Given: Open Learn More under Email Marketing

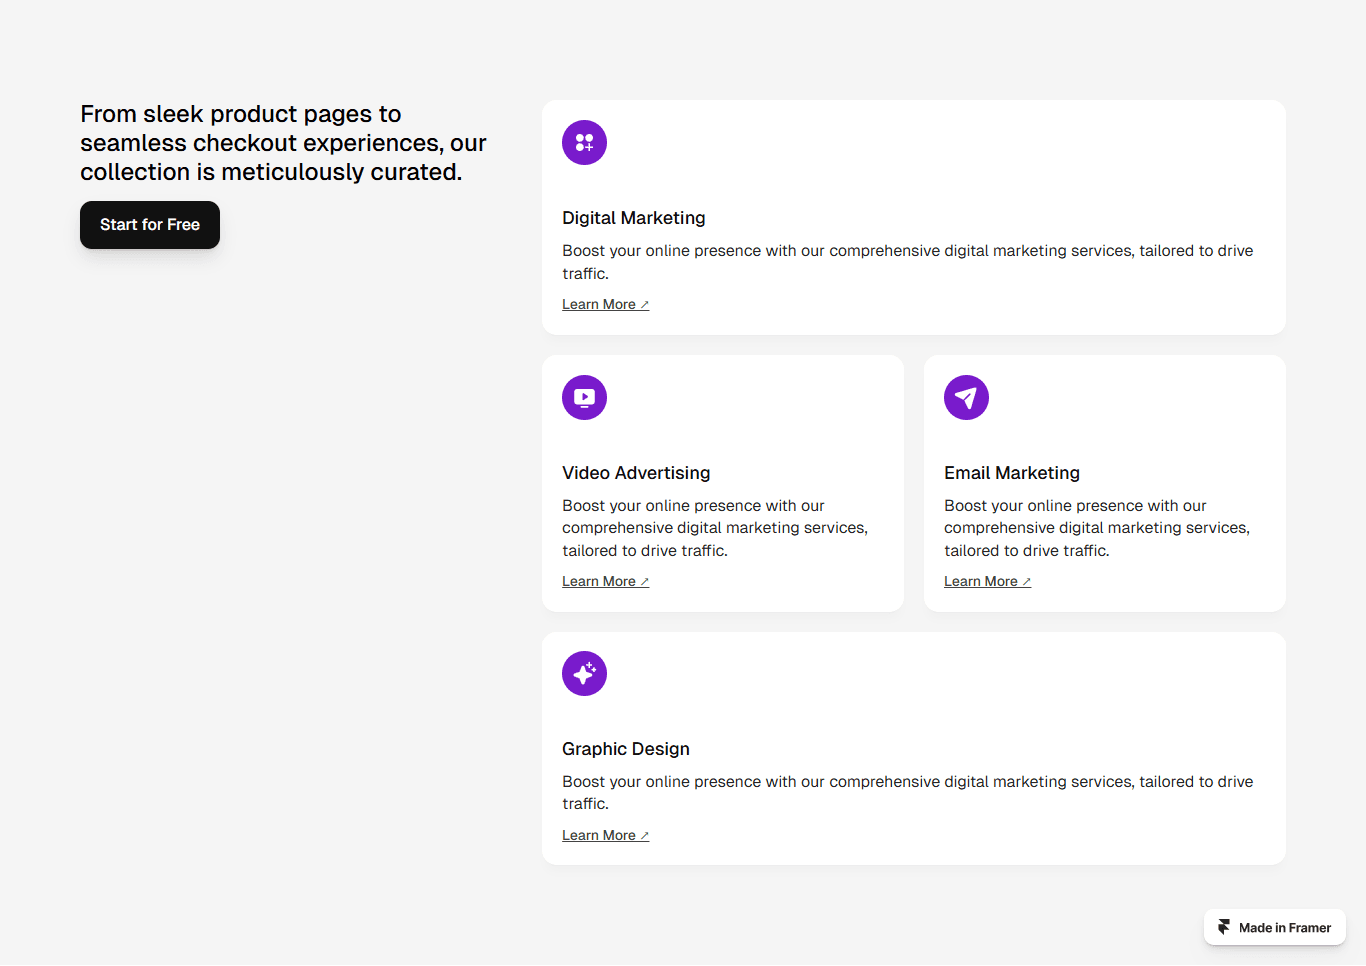Looking at the screenshot, I should (988, 582).
